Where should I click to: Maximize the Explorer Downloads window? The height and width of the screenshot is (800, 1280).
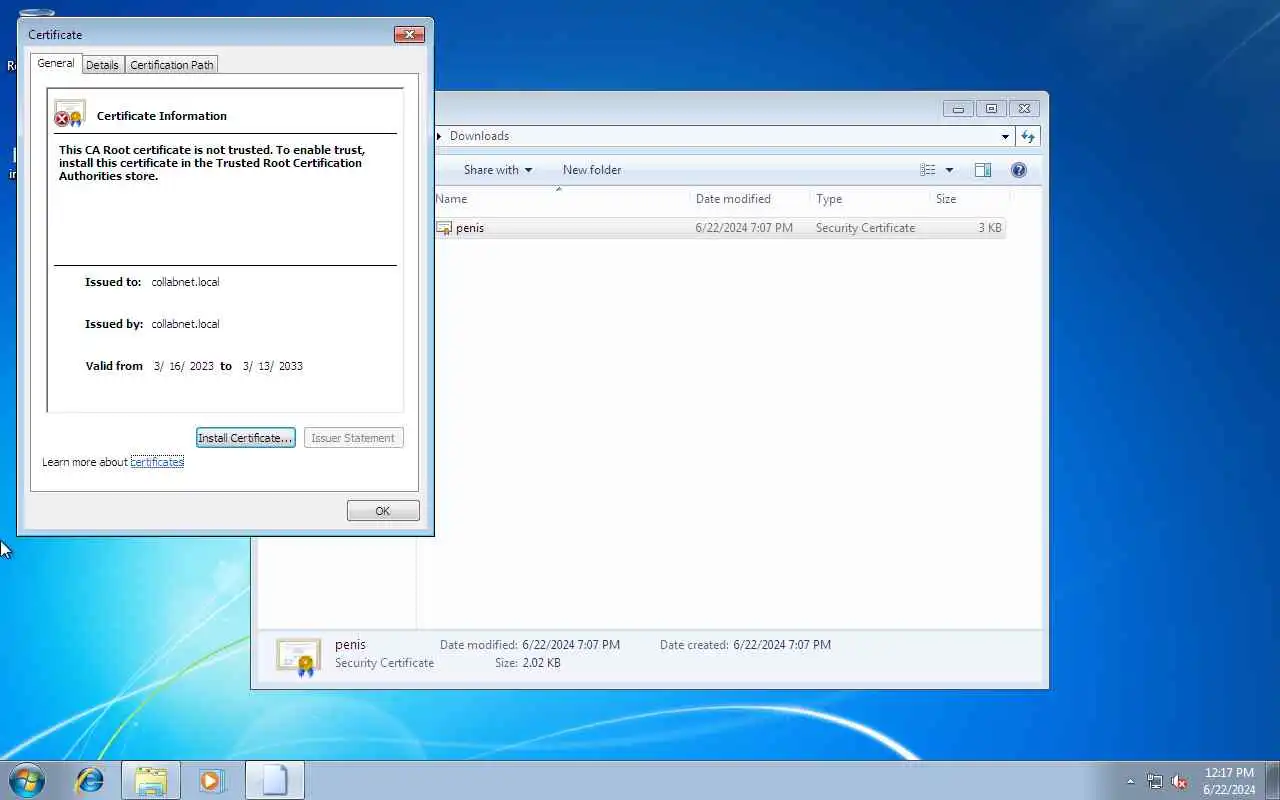(x=991, y=109)
